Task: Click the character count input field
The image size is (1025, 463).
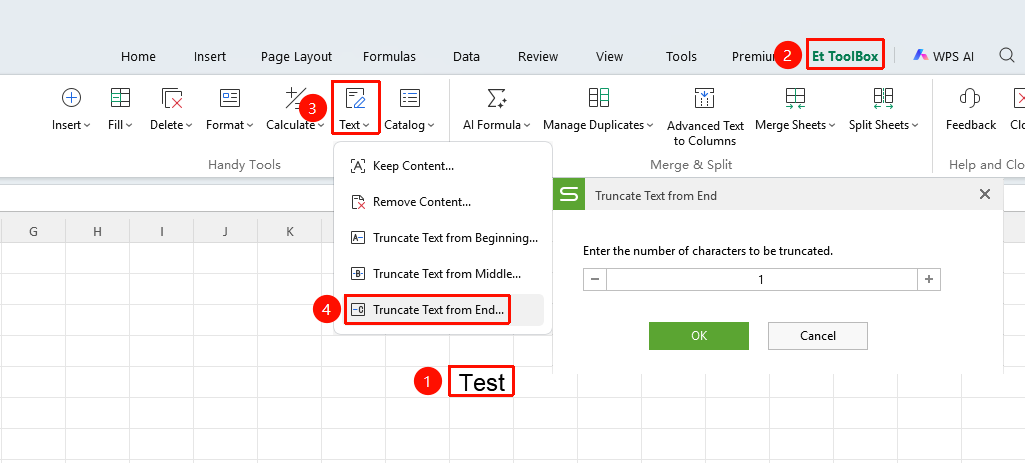Action: [x=762, y=279]
